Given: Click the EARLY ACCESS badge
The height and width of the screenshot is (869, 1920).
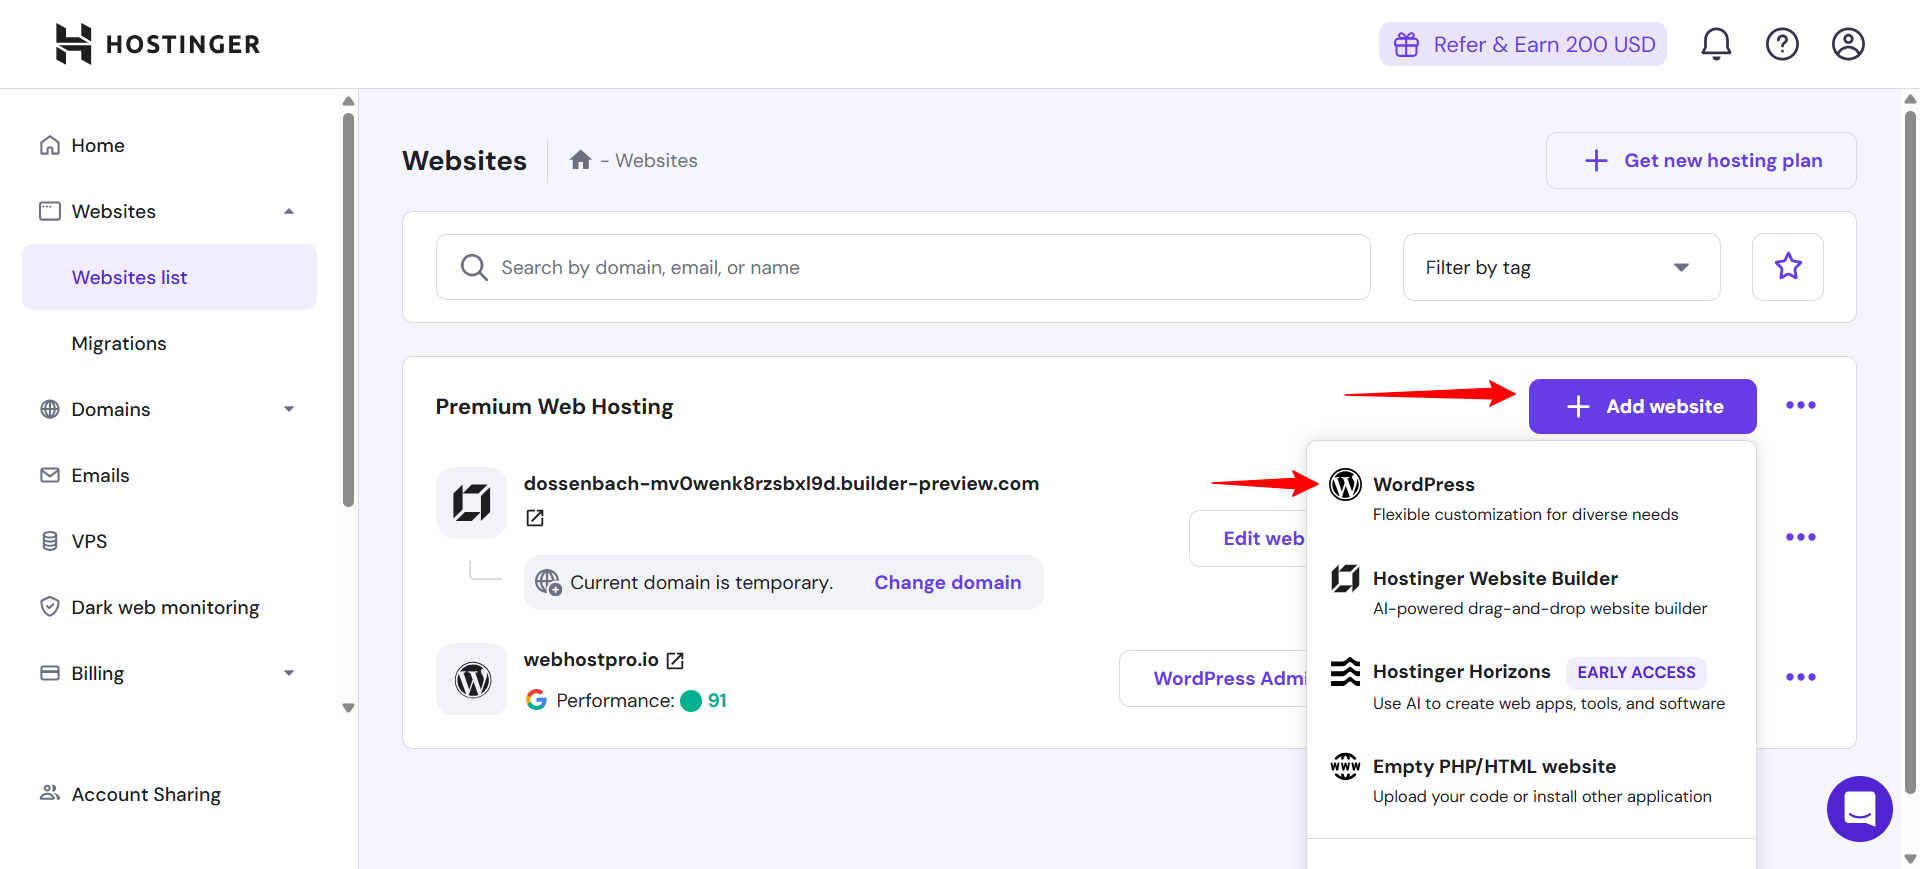Looking at the screenshot, I should [1636, 672].
